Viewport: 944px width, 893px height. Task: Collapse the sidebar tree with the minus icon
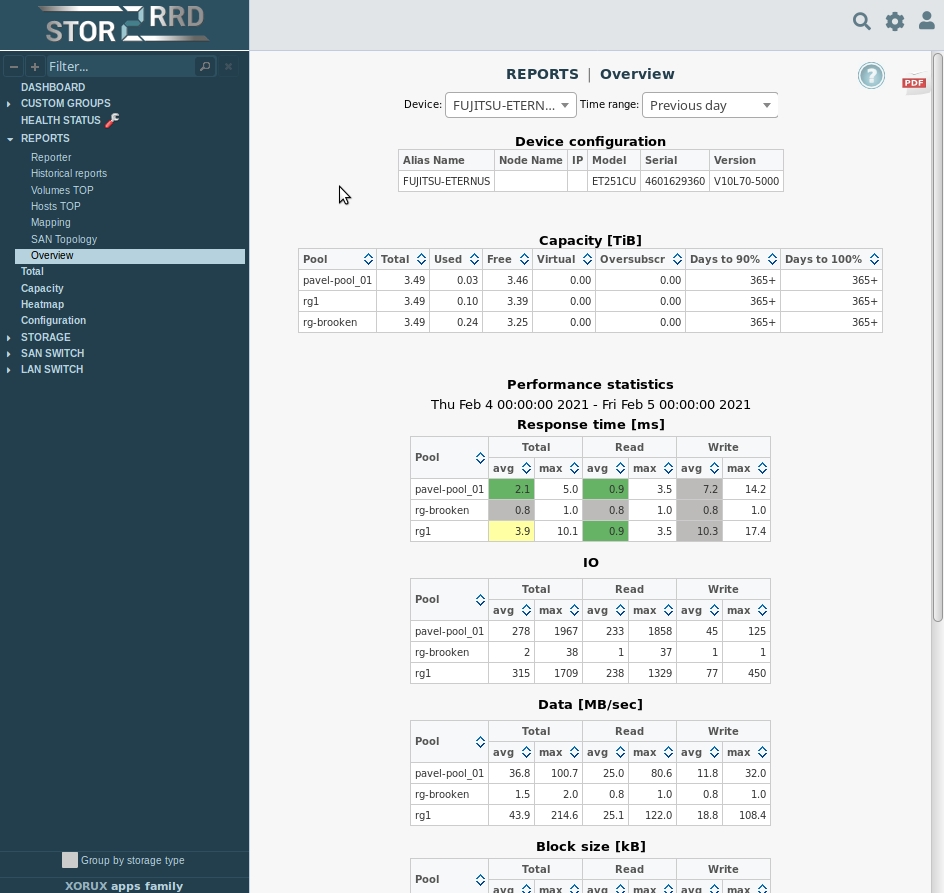[13, 66]
